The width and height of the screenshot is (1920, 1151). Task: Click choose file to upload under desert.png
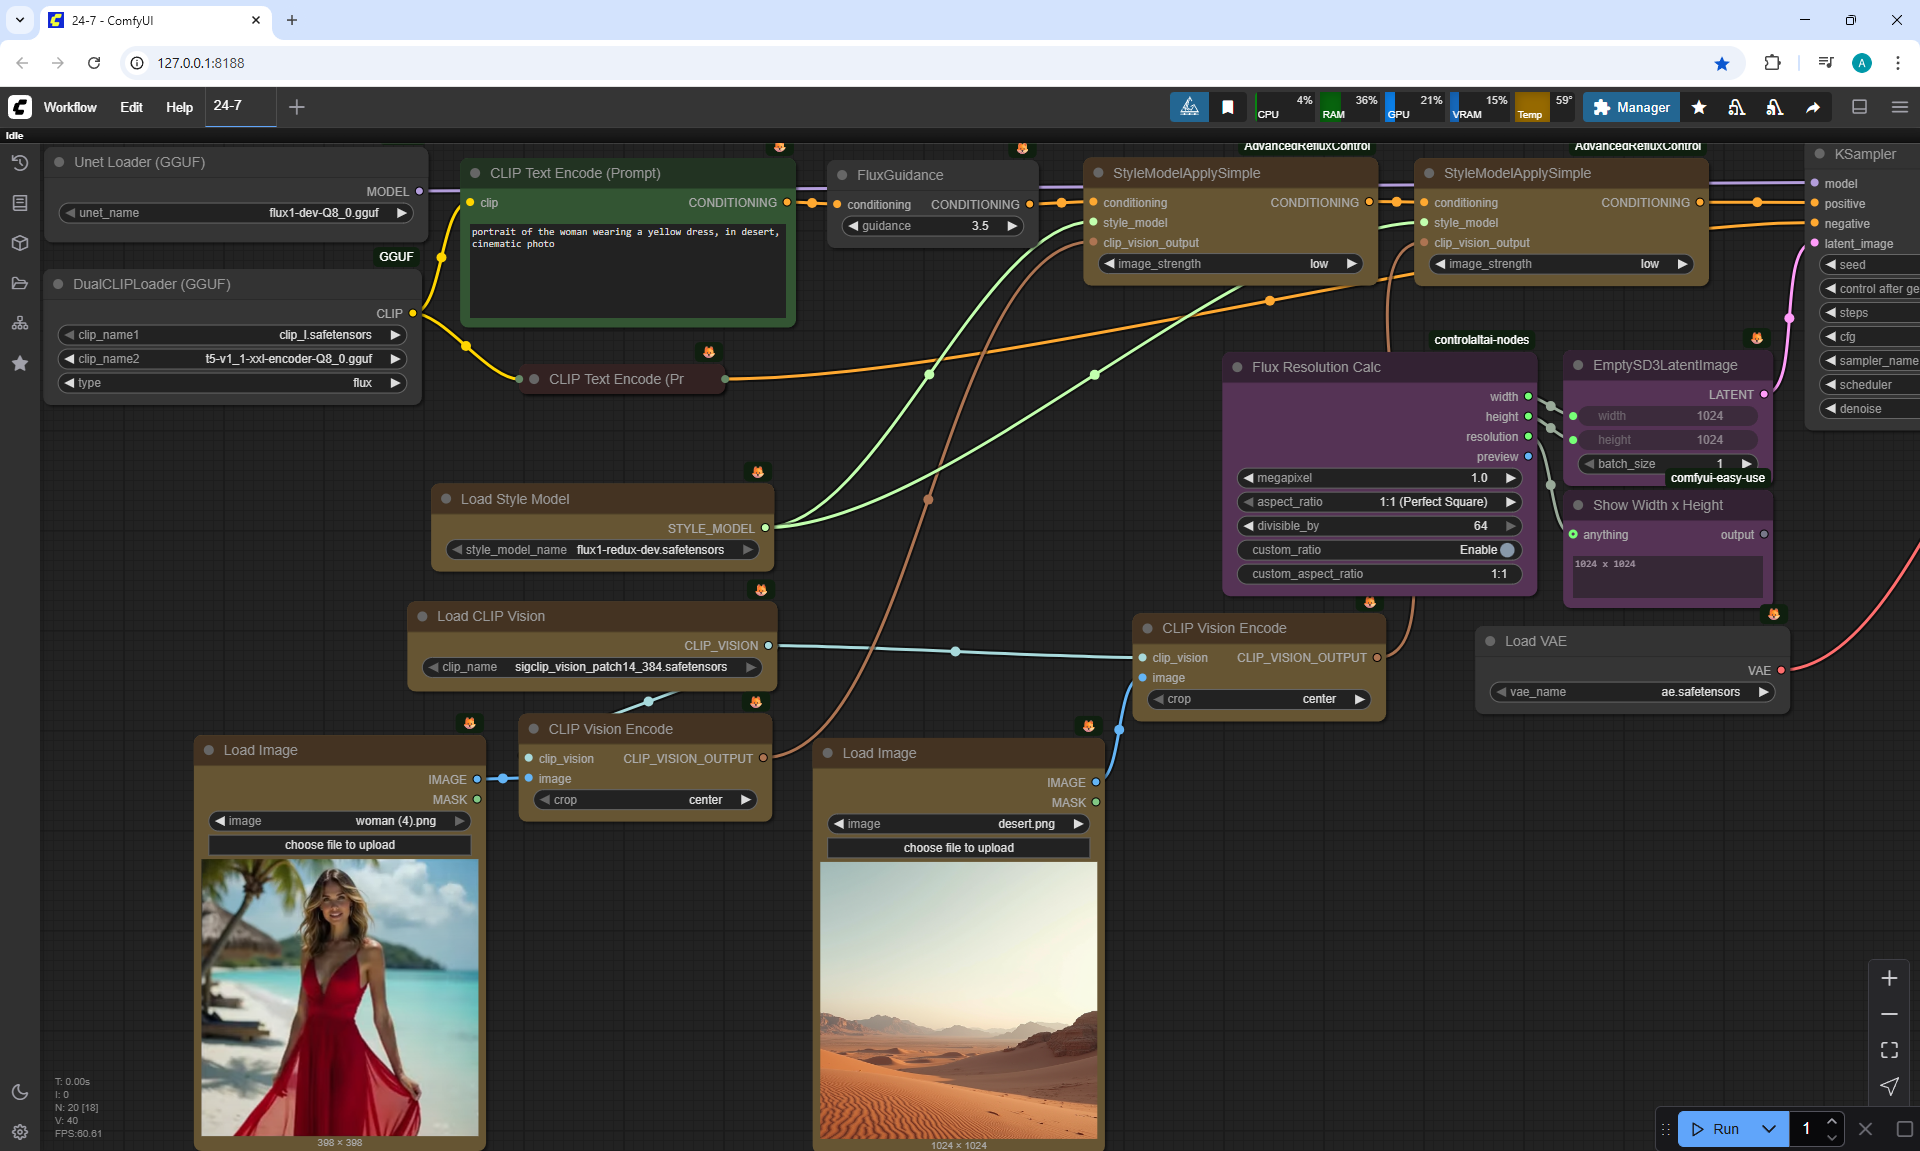pos(958,848)
